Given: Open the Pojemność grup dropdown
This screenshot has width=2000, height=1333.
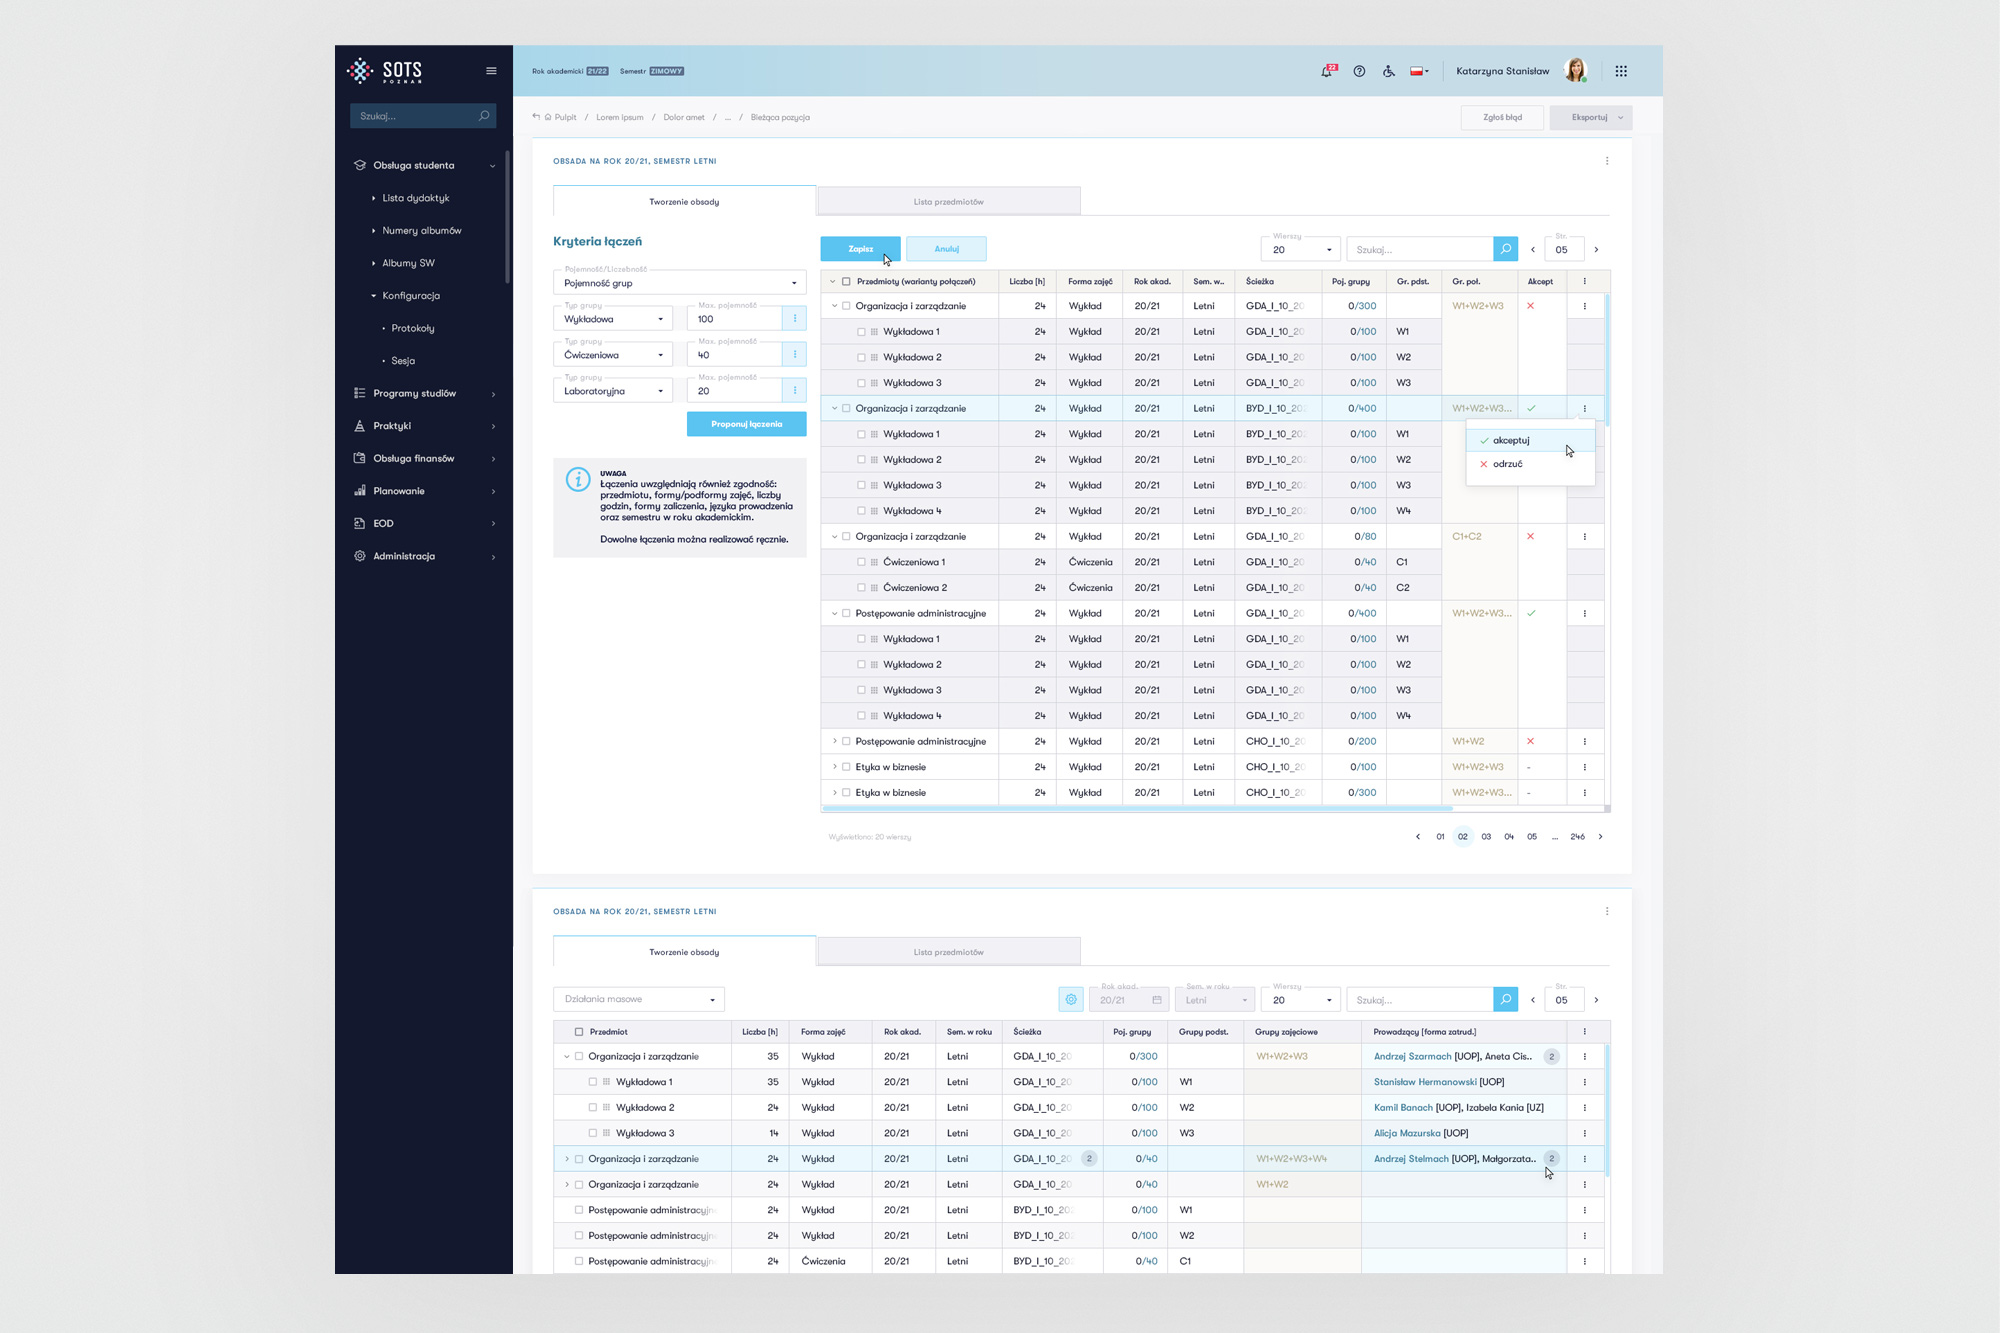Looking at the screenshot, I should pos(680,283).
